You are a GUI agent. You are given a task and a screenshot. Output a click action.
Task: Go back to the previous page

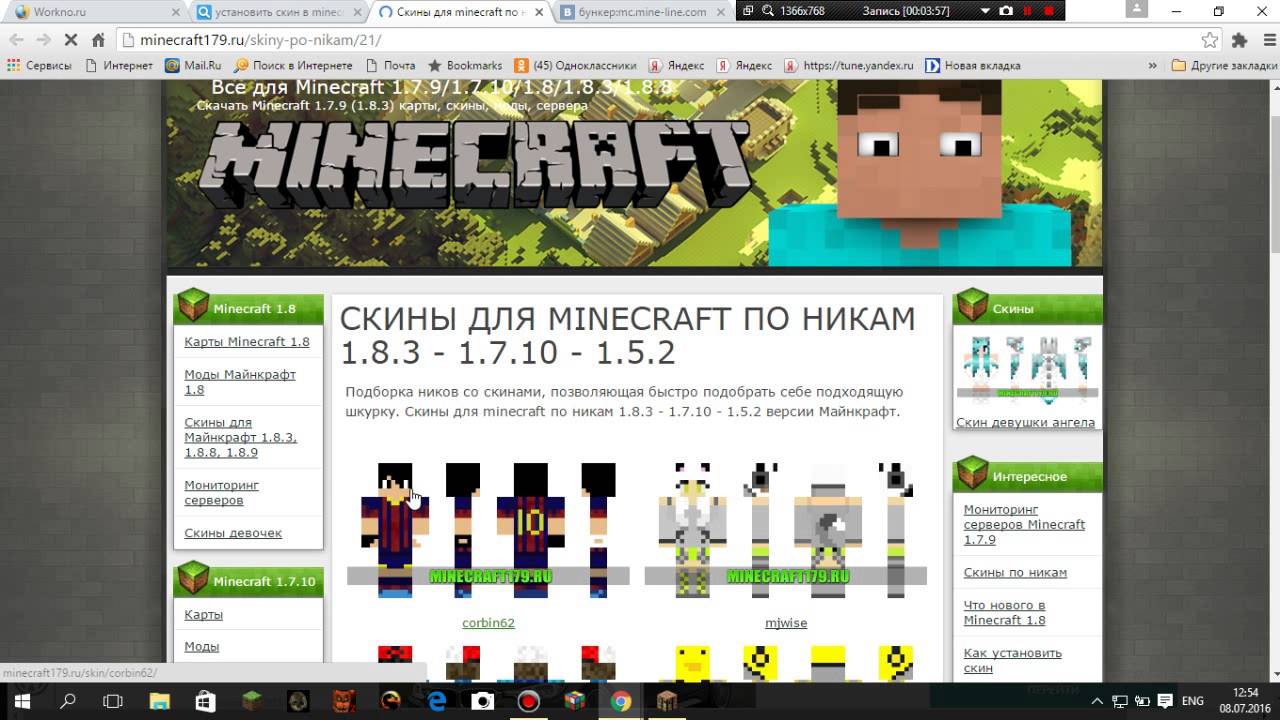coord(17,40)
